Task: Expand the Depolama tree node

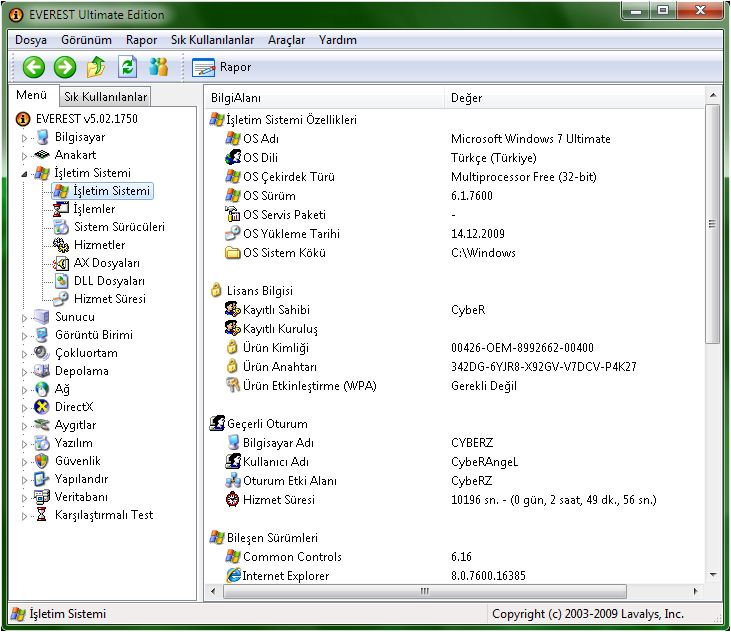Action: tap(24, 372)
